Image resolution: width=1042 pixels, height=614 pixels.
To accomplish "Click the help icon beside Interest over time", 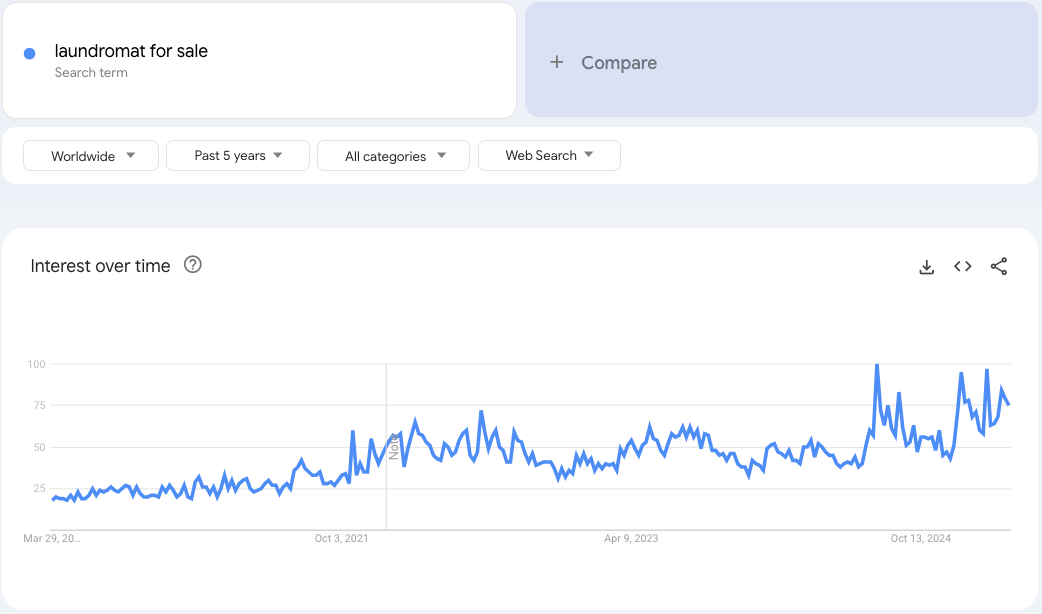I will [x=193, y=265].
